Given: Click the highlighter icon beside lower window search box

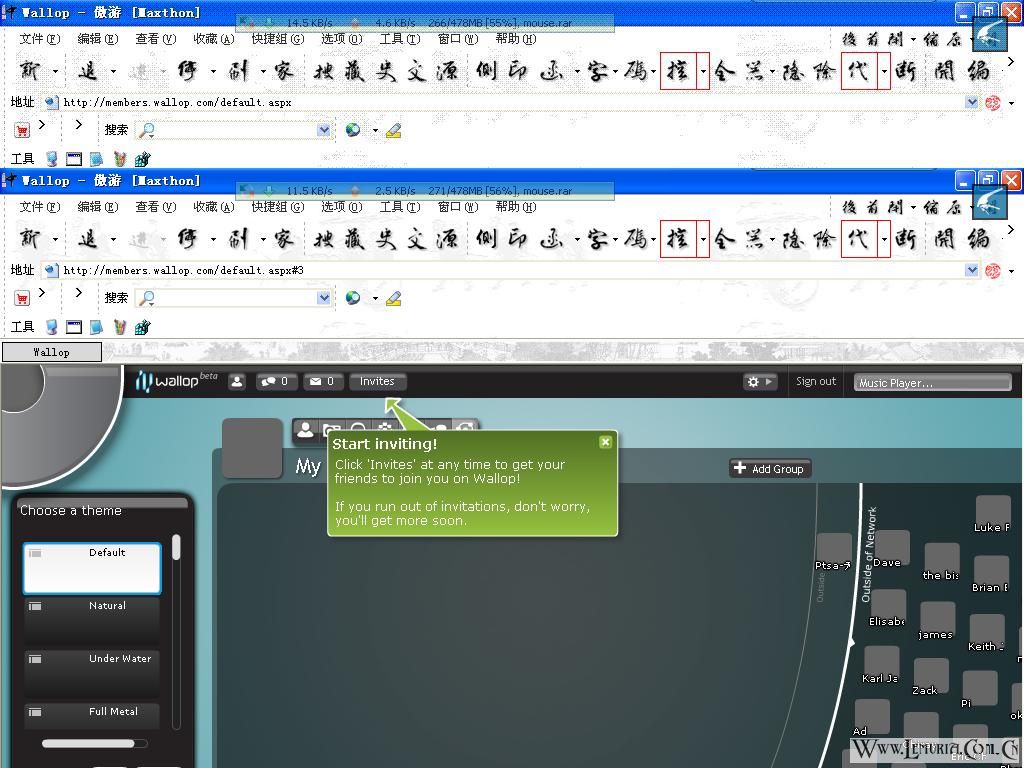Looking at the screenshot, I should (393, 298).
